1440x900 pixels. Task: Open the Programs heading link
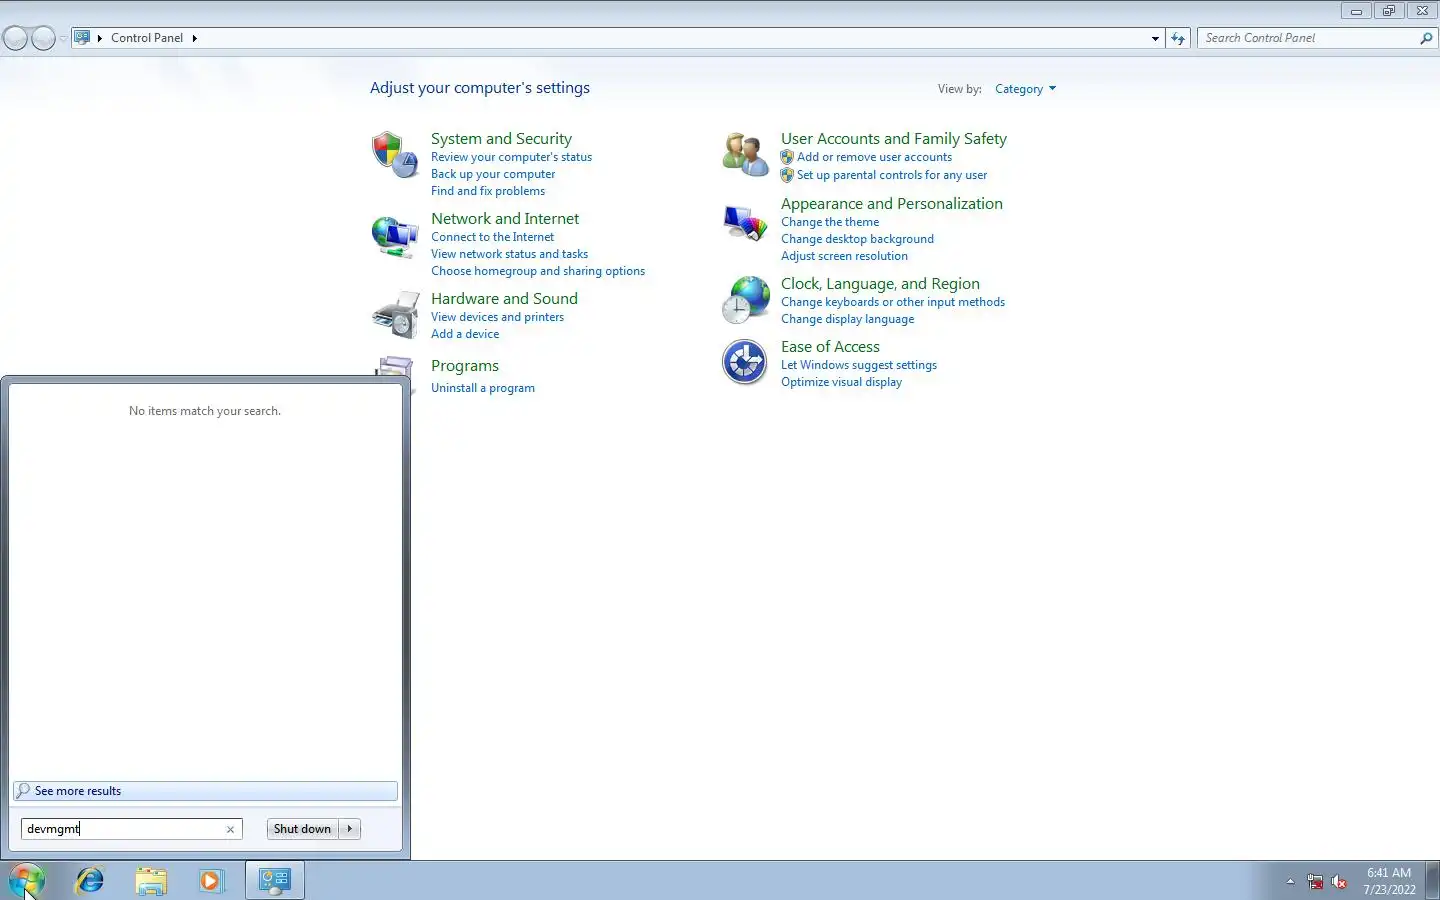pos(465,366)
